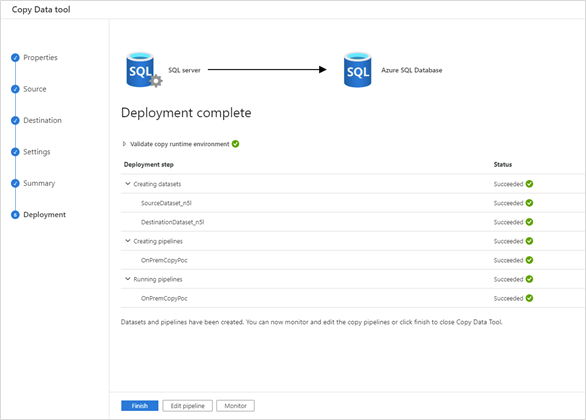
Task: Select the DestinationDataset_n5l row
Action: (353, 222)
